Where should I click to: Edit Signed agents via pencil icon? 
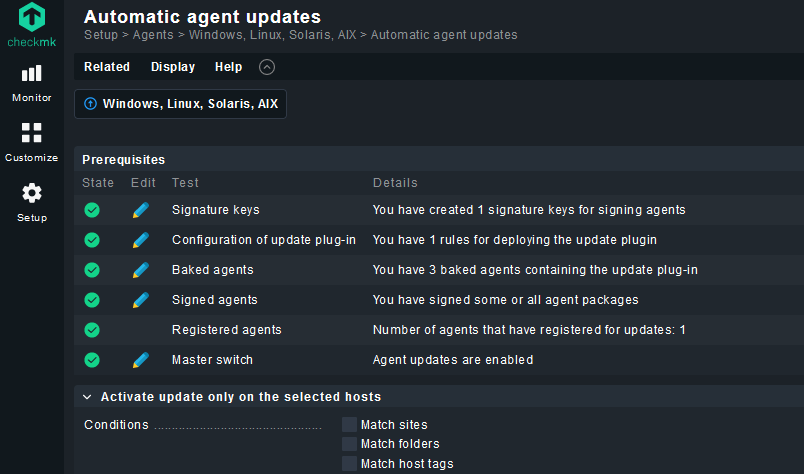point(140,300)
